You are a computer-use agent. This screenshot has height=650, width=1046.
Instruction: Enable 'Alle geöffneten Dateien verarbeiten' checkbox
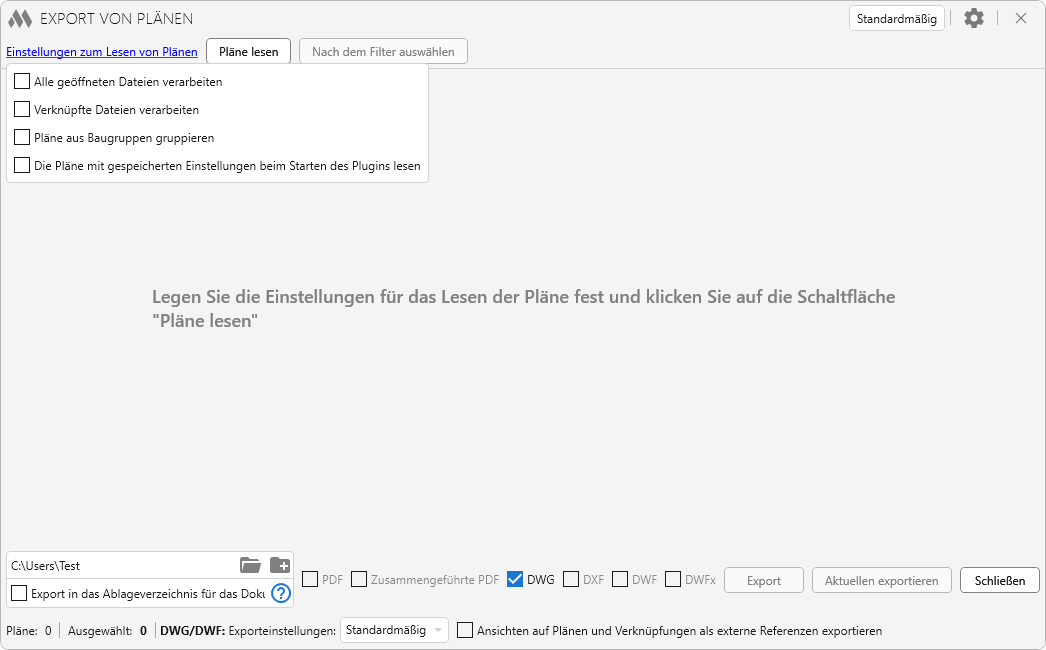(22, 82)
